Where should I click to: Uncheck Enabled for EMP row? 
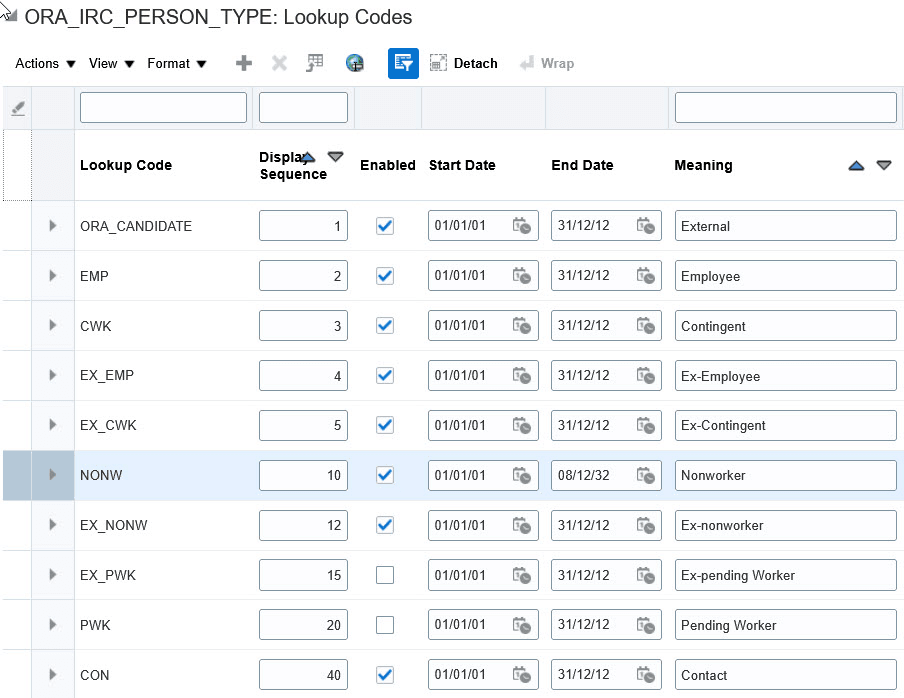click(x=385, y=276)
